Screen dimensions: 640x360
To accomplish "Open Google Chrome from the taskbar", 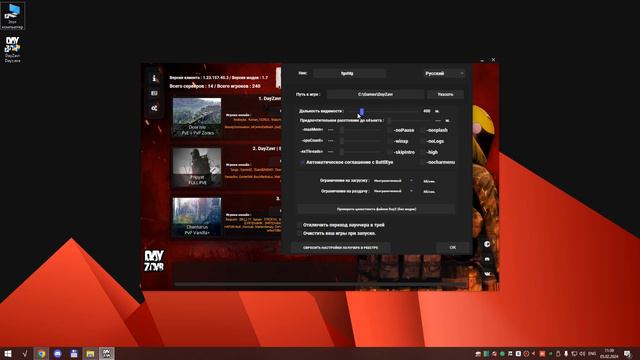I will (x=41, y=353).
